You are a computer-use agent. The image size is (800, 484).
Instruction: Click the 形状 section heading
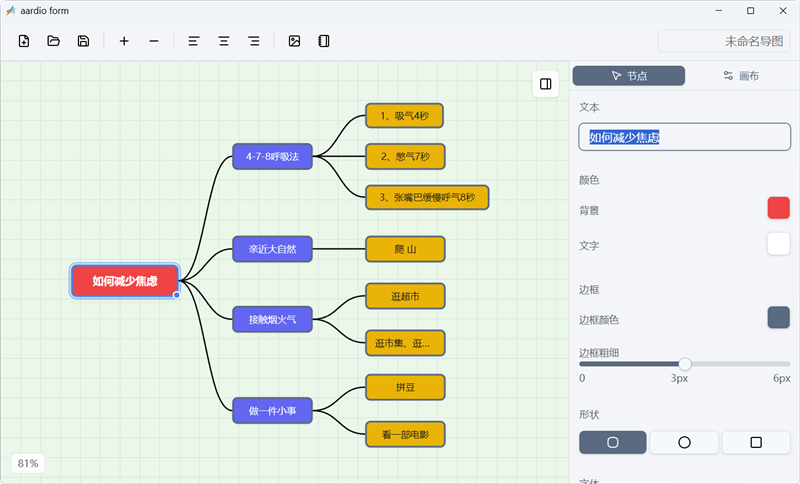click(589, 415)
